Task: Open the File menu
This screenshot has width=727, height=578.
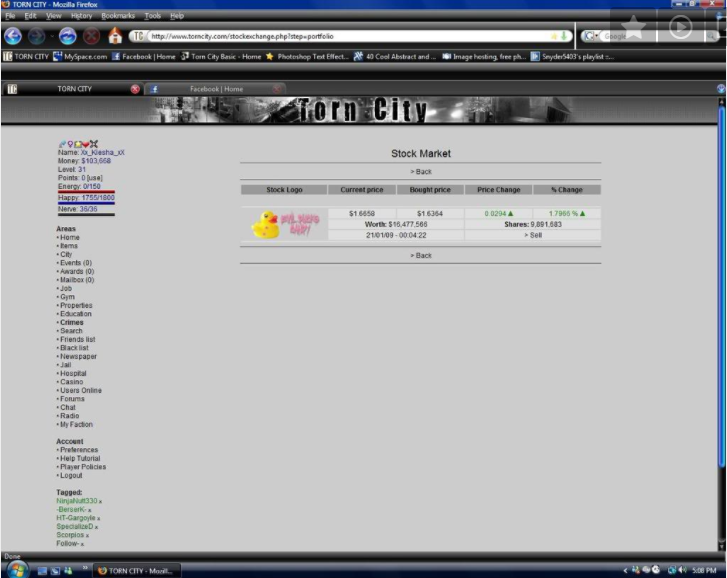Action: point(10,16)
